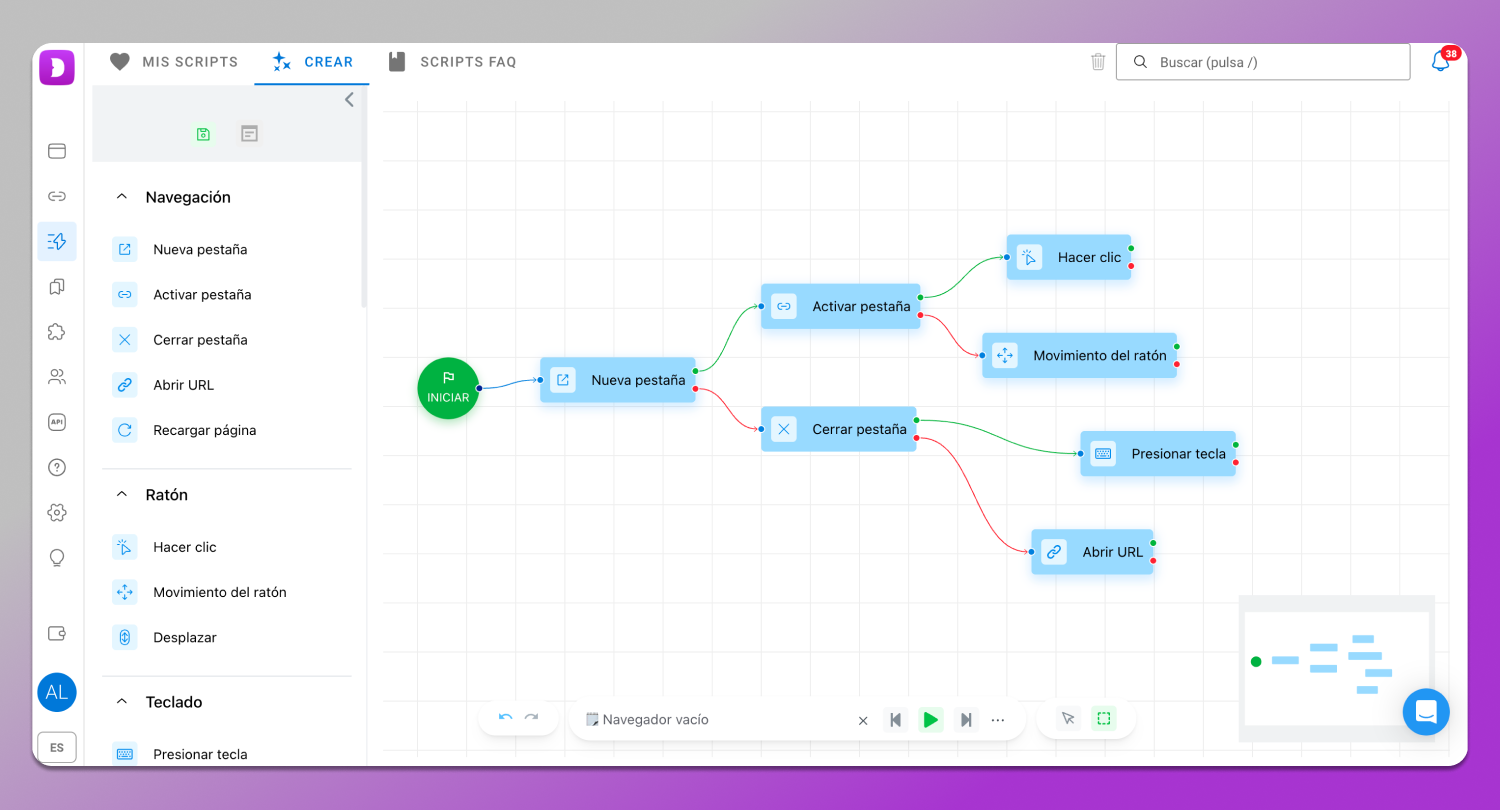Screen dimensions: 1500x810
Task: Switch language with the ES button
Action: coord(57,747)
